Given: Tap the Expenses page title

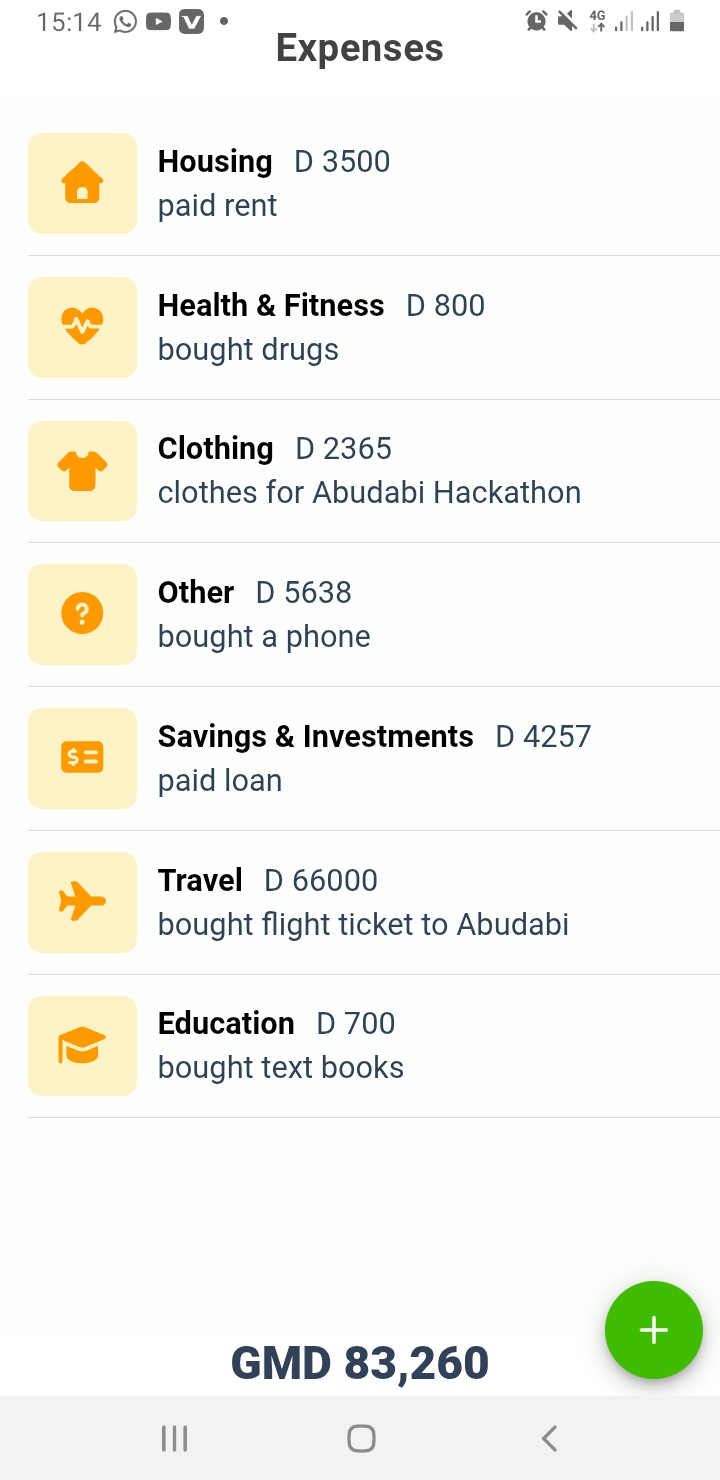Looking at the screenshot, I should pos(360,48).
